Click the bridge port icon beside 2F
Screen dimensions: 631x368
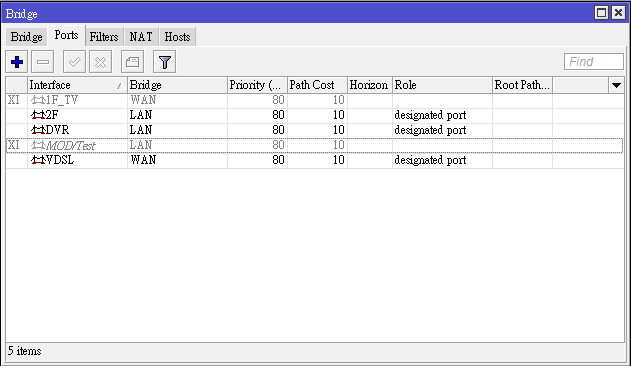38,115
